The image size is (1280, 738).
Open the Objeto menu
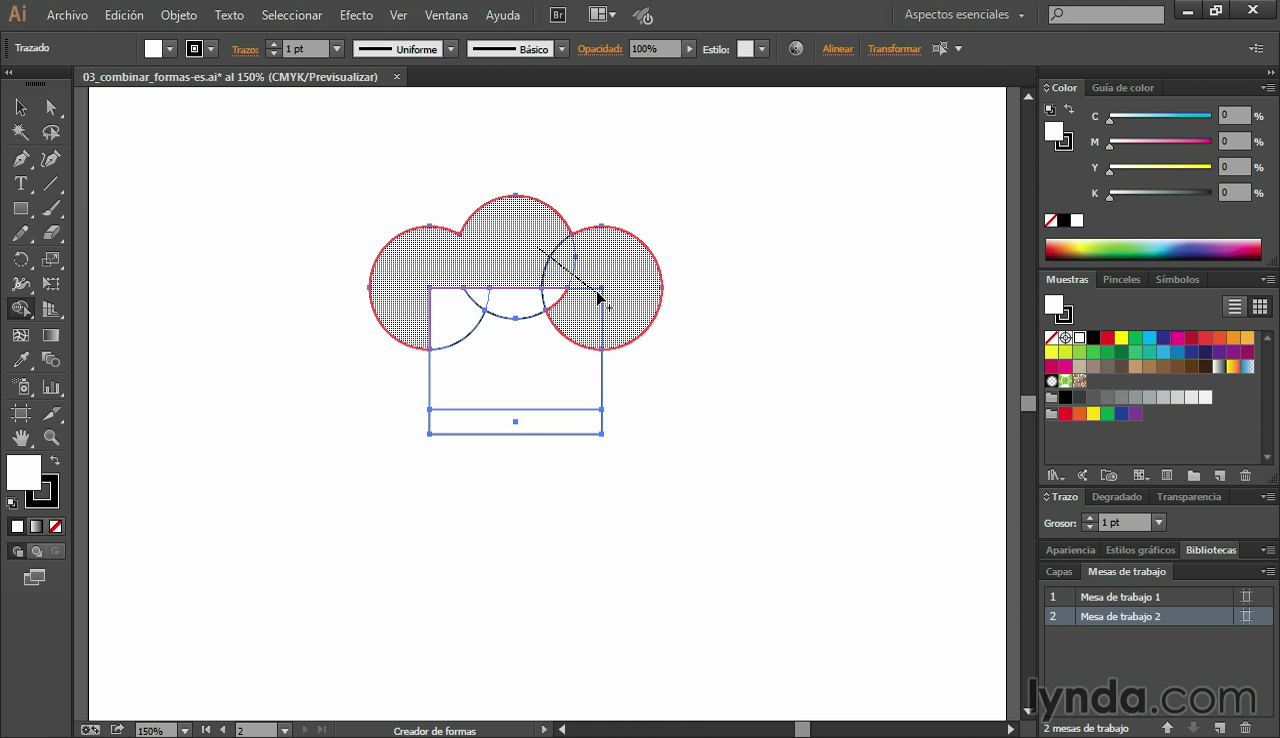point(179,15)
